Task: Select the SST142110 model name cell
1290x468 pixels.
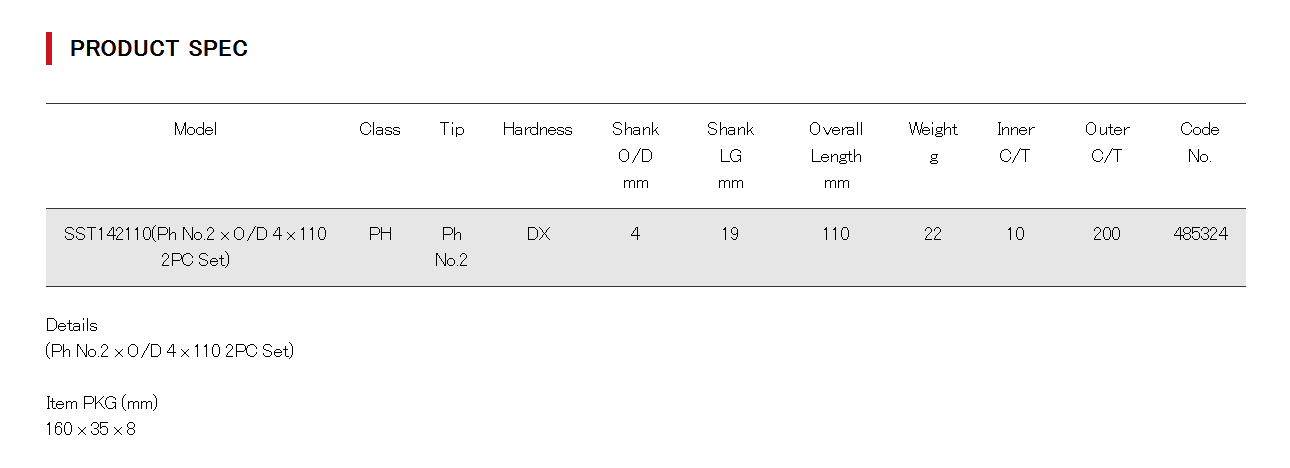Action: coord(195,247)
